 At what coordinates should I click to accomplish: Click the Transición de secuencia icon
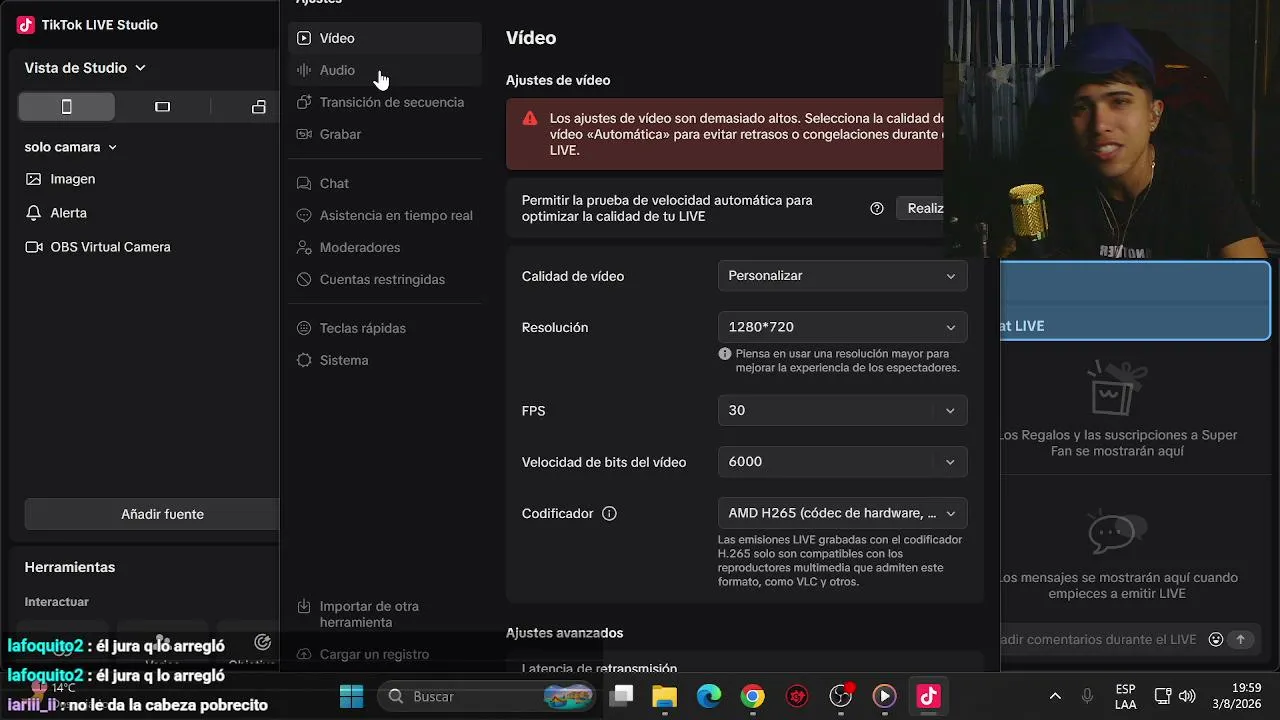(x=304, y=102)
